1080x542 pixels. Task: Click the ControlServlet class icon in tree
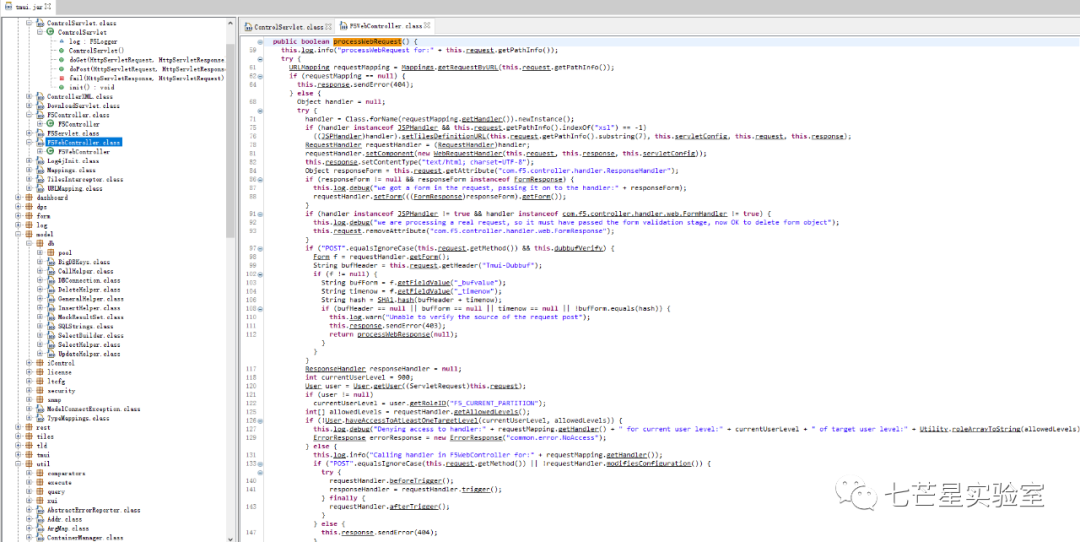tap(51, 32)
